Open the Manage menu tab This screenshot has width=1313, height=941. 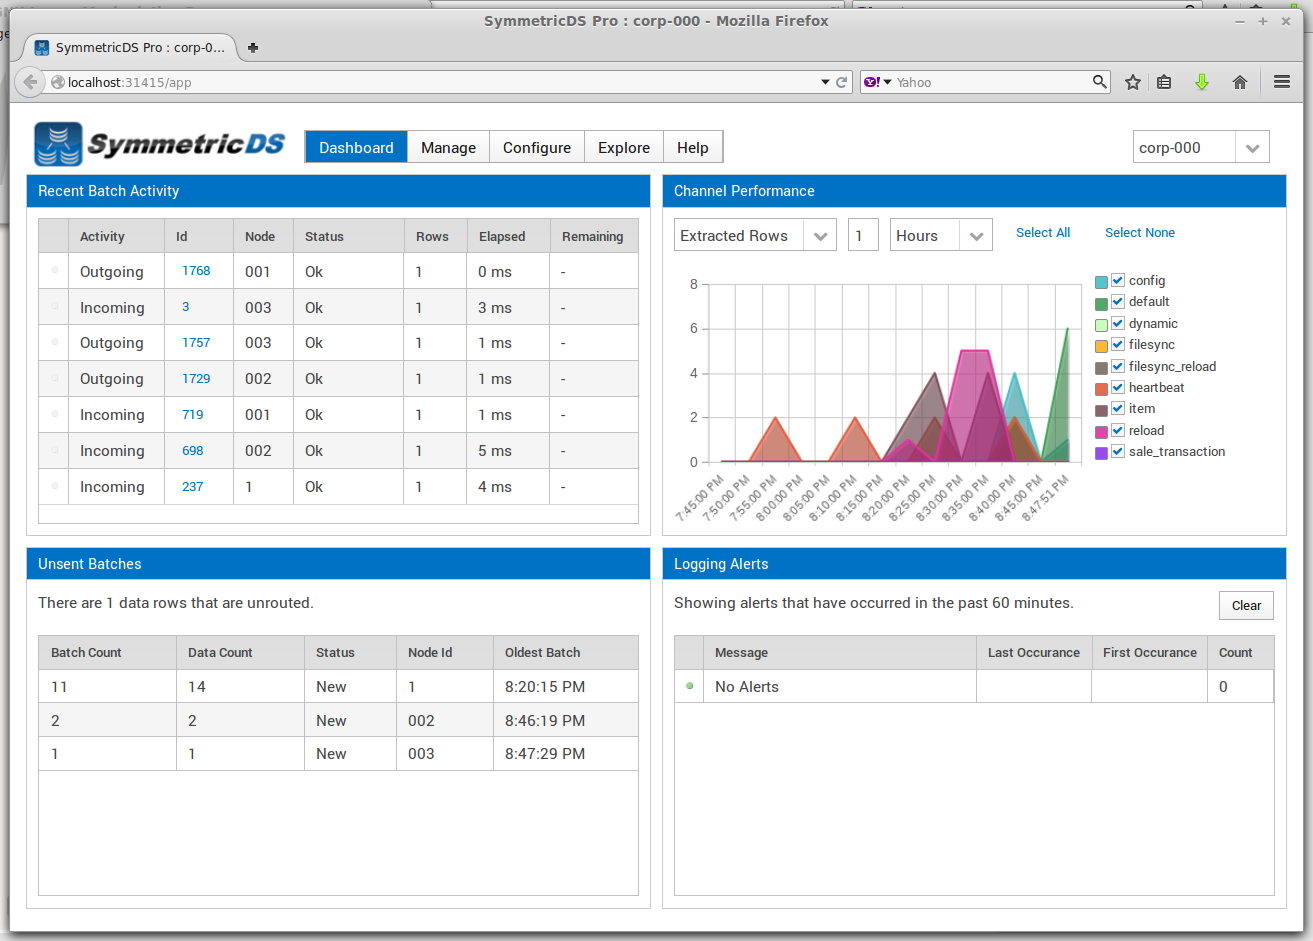[x=448, y=148]
